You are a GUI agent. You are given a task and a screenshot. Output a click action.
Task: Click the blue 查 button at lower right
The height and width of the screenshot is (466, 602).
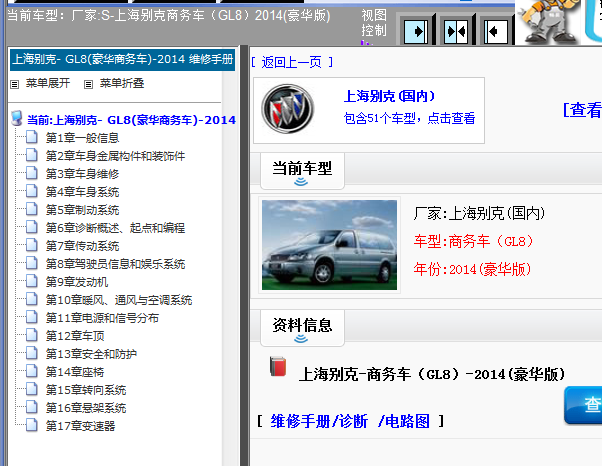pos(583,405)
